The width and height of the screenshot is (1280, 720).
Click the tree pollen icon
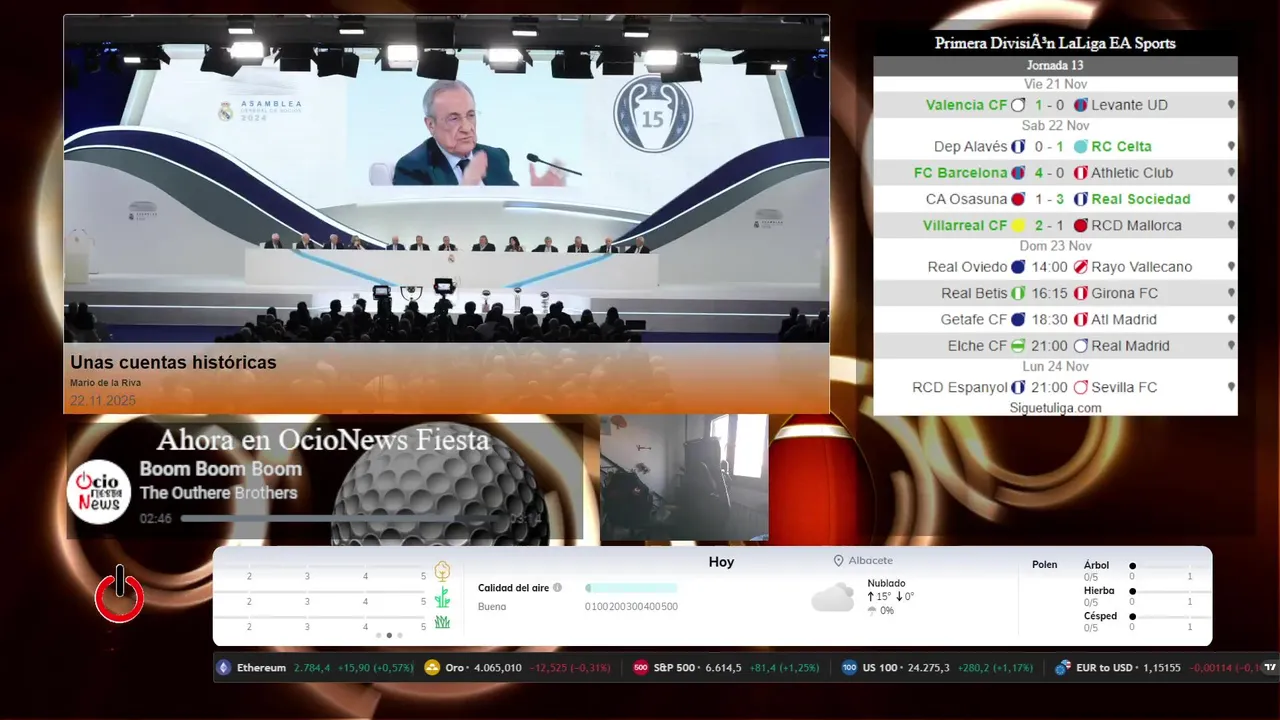point(442,571)
